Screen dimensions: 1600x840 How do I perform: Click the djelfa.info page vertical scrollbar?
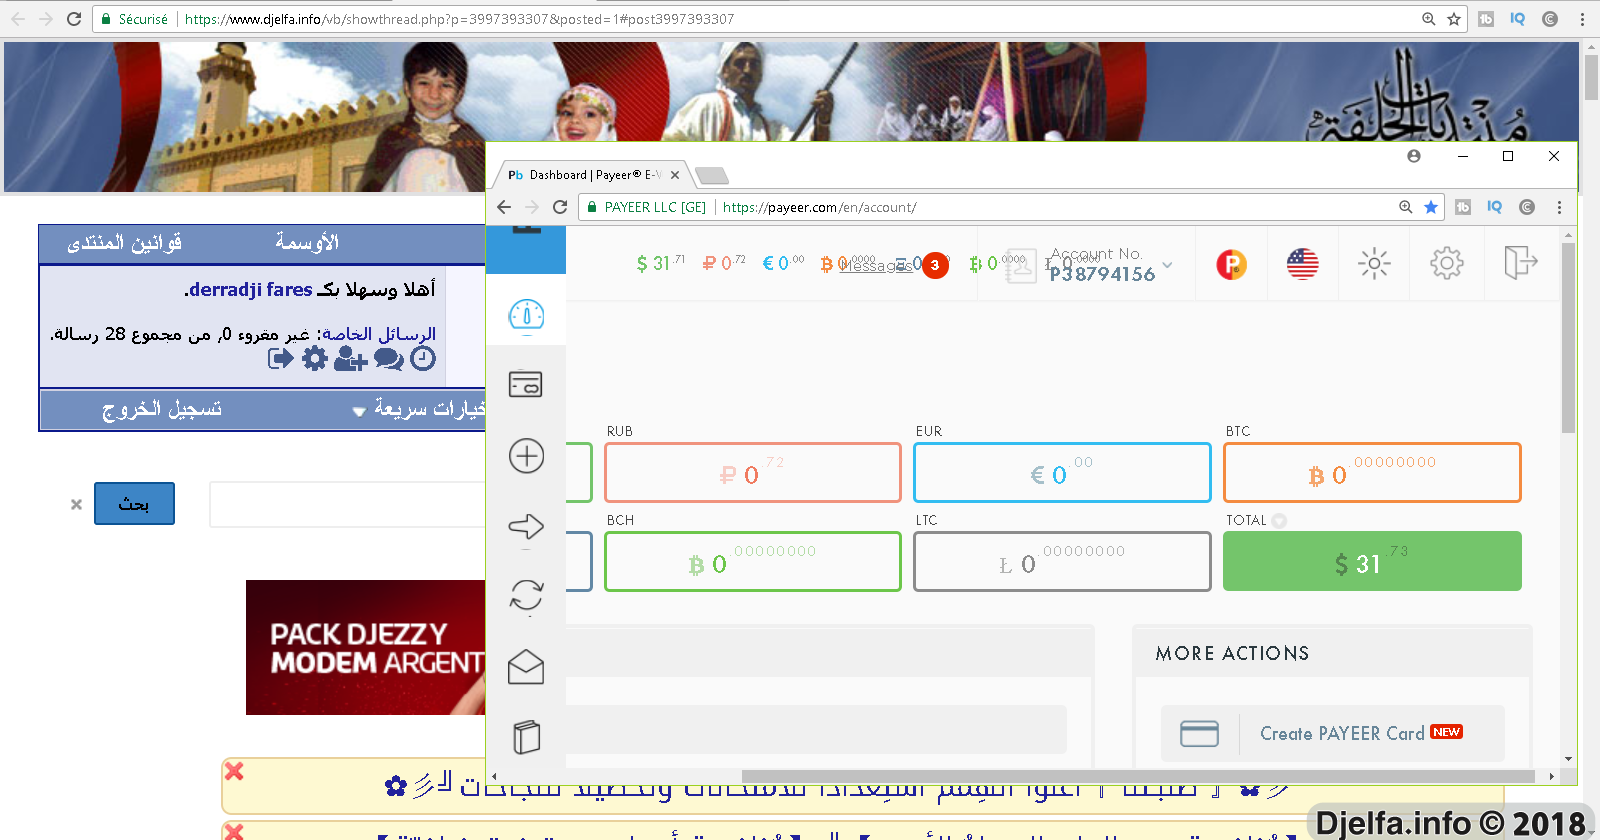click(1591, 76)
